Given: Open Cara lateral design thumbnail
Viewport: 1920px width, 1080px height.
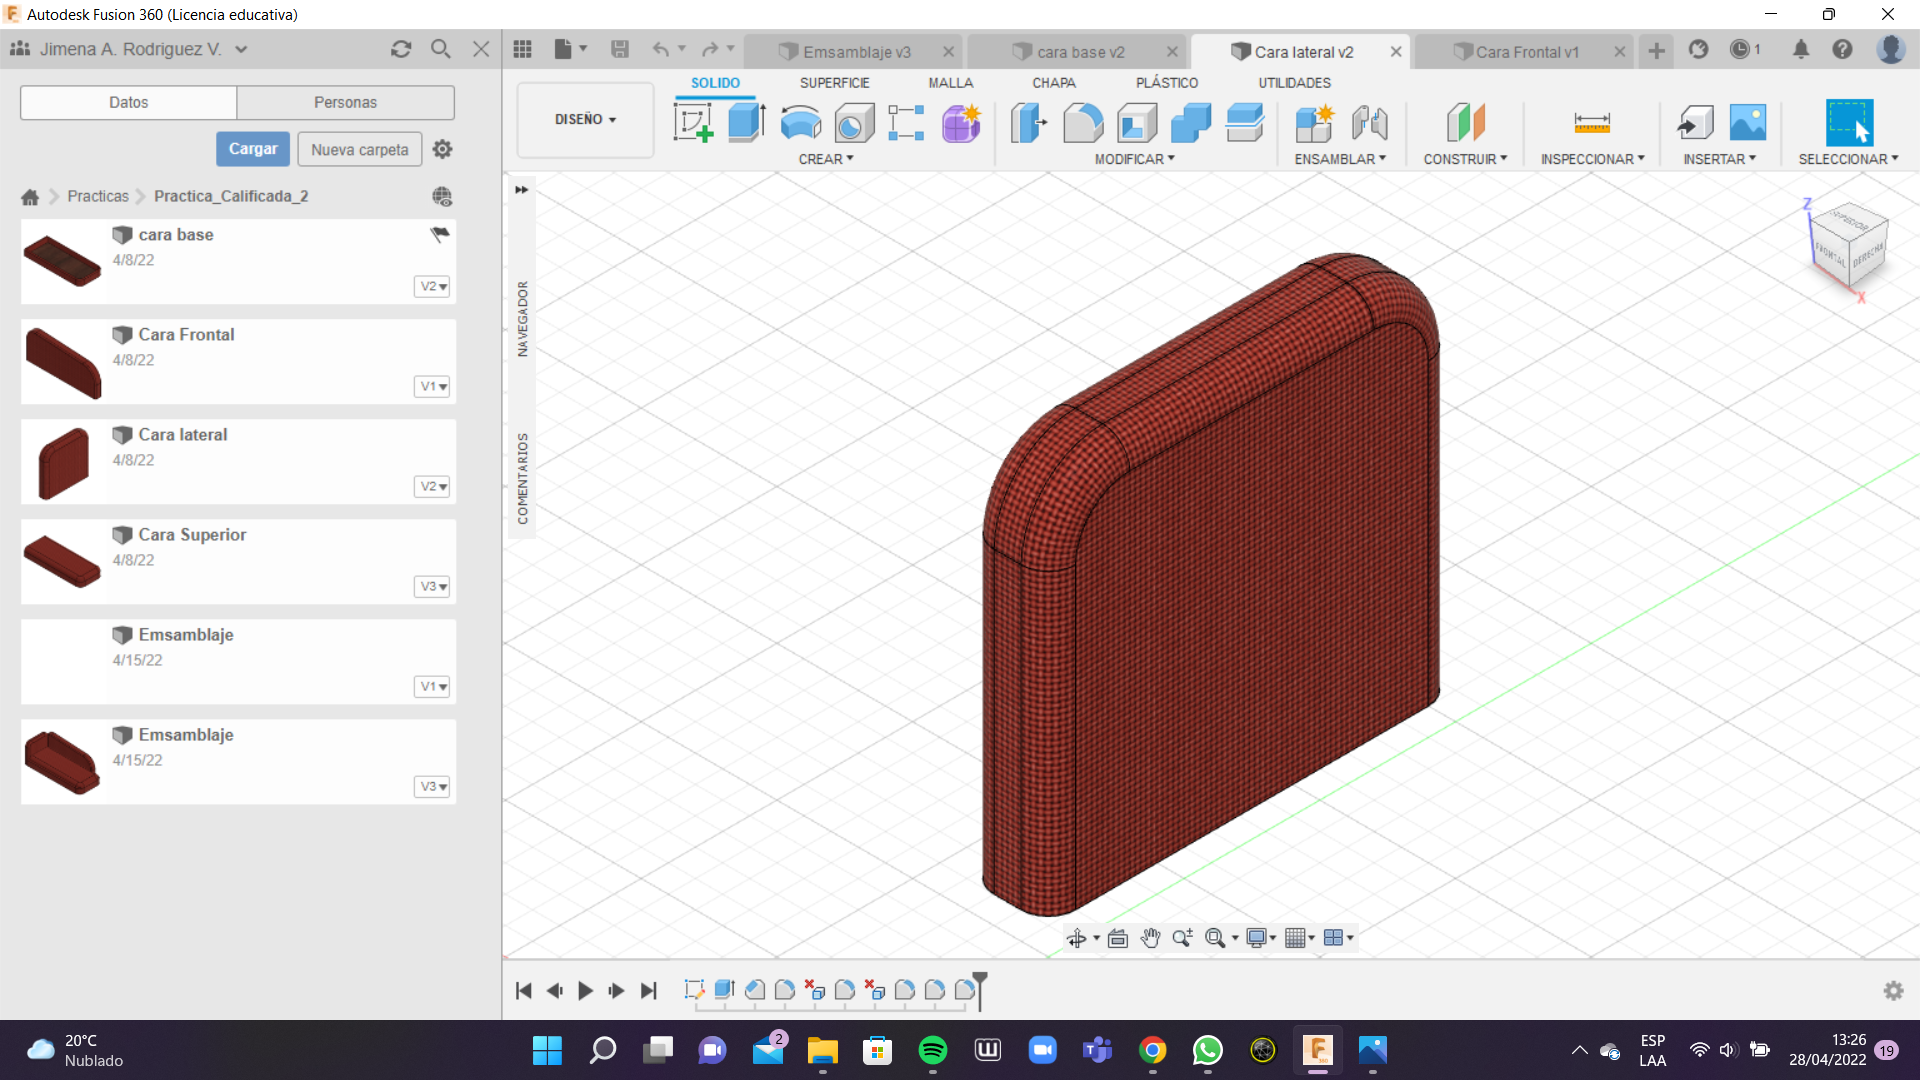Looking at the screenshot, I should click(64, 462).
